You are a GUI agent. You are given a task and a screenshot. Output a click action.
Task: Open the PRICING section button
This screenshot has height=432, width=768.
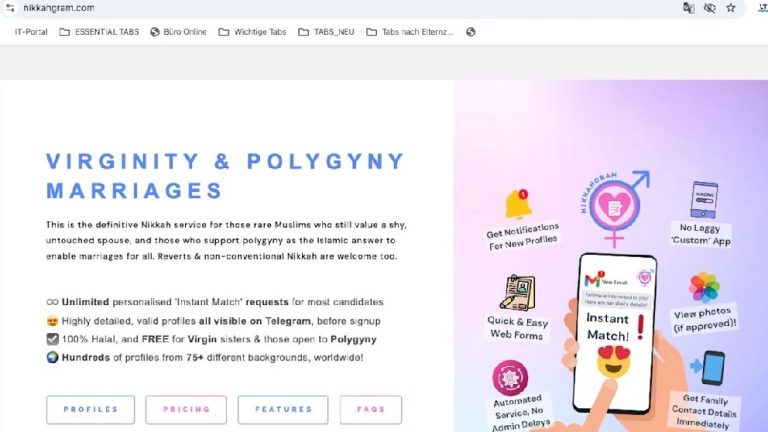pos(186,409)
